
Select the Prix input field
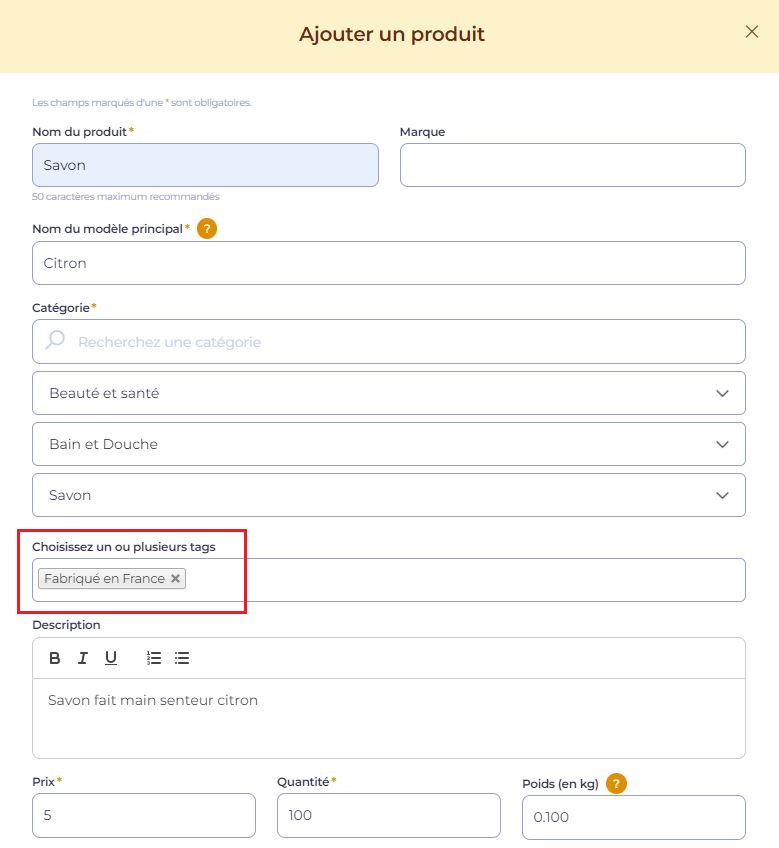(144, 815)
